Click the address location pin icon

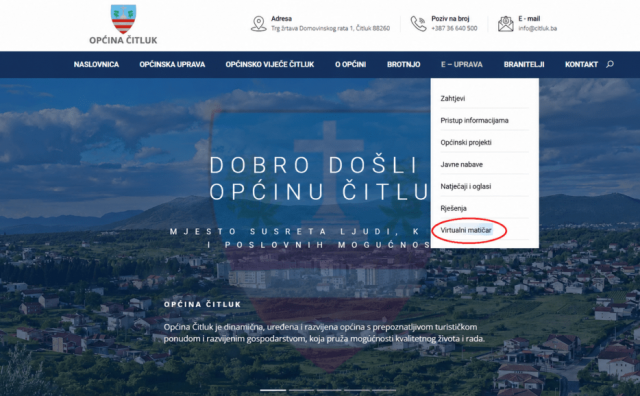pos(258,24)
